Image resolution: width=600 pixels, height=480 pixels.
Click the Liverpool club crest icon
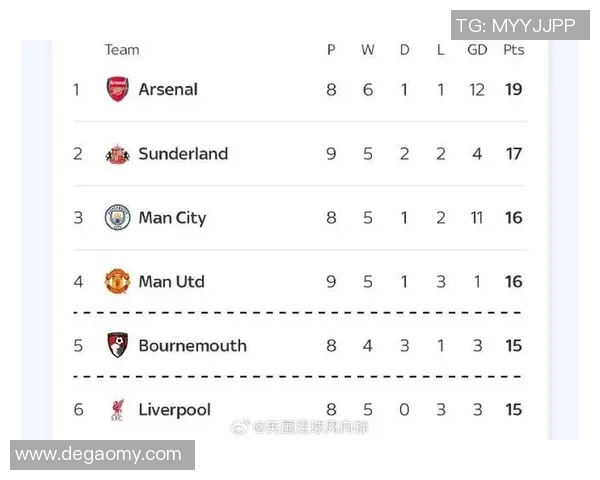pyautogui.click(x=118, y=409)
